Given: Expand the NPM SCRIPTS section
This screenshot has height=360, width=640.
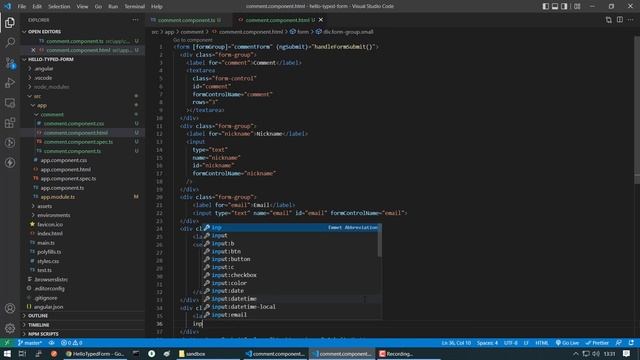Looking at the screenshot, I should [83, 334].
